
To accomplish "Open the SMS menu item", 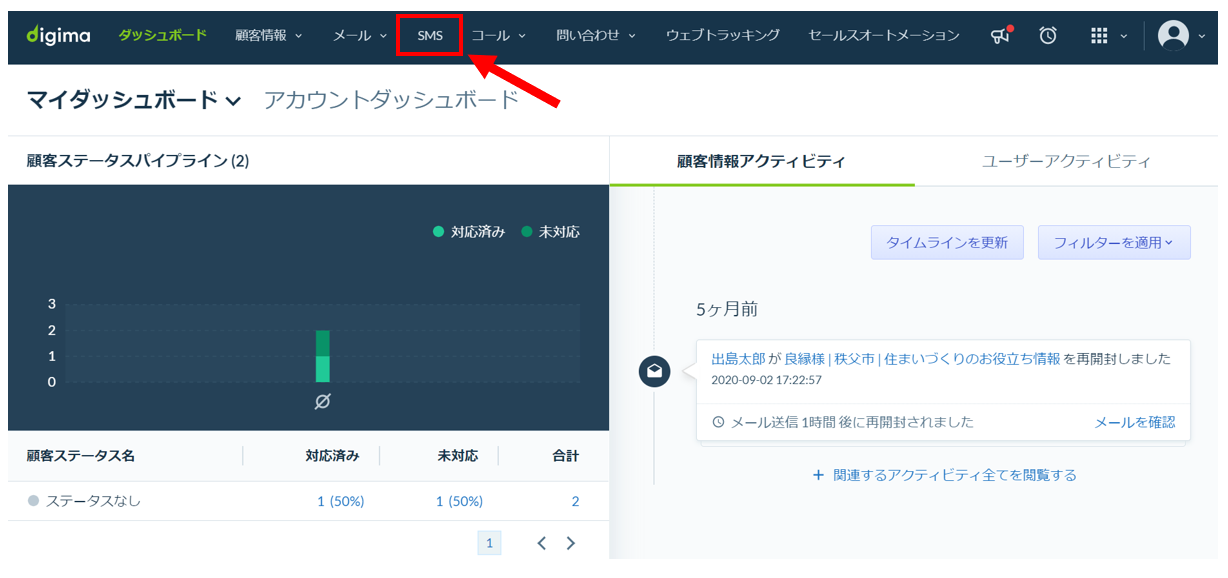I will [x=430, y=35].
